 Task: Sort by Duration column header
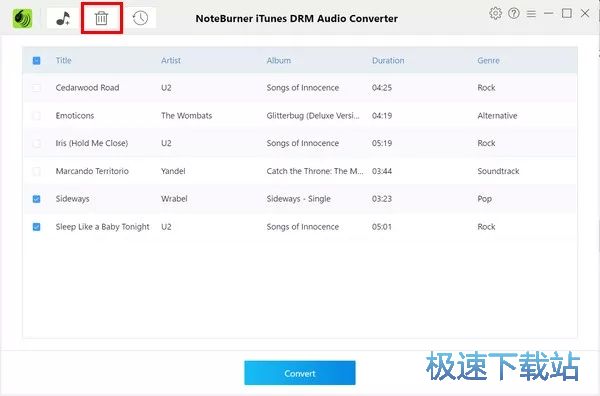tap(388, 60)
